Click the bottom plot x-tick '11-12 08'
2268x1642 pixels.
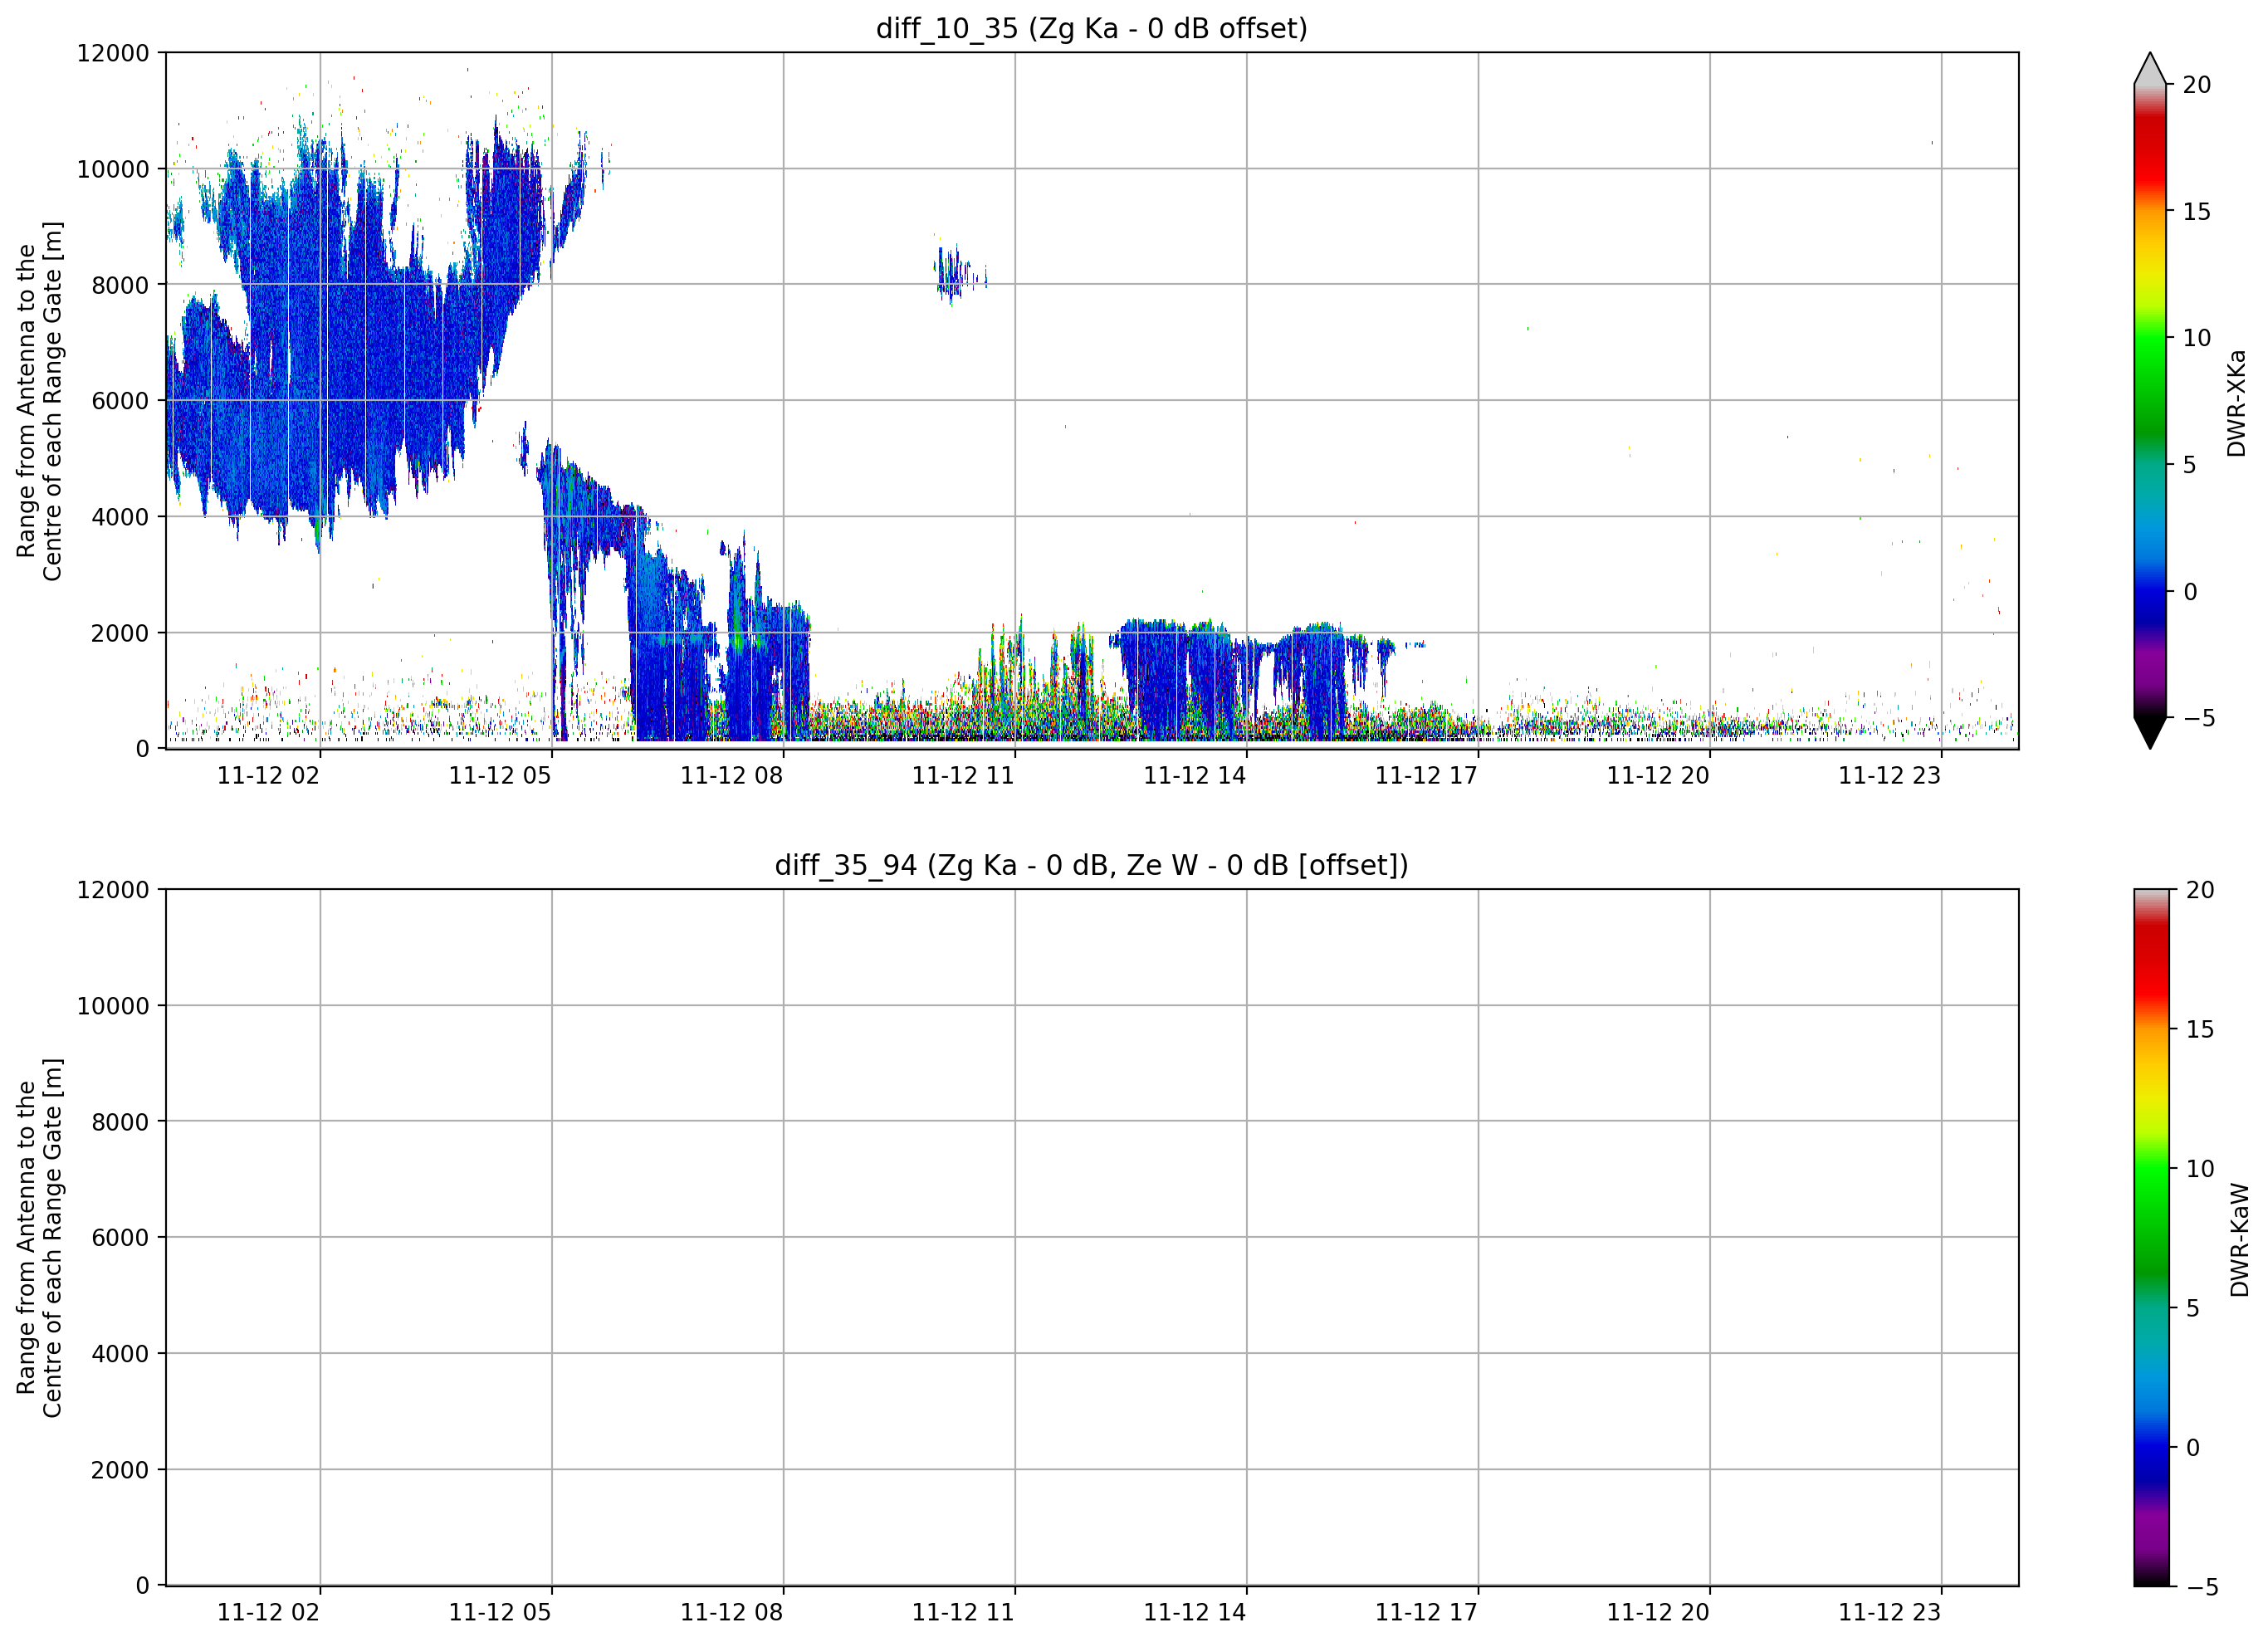(x=731, y=1613)
